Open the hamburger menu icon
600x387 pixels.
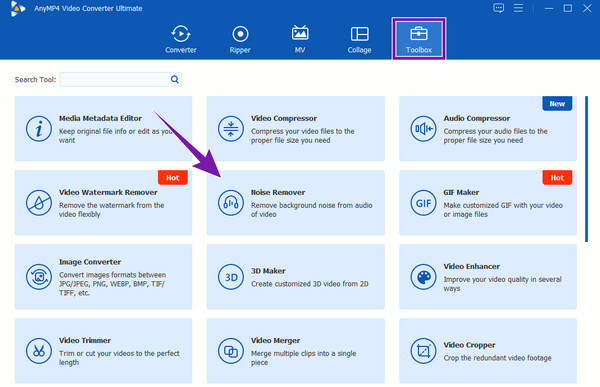[x=518, y=8]
